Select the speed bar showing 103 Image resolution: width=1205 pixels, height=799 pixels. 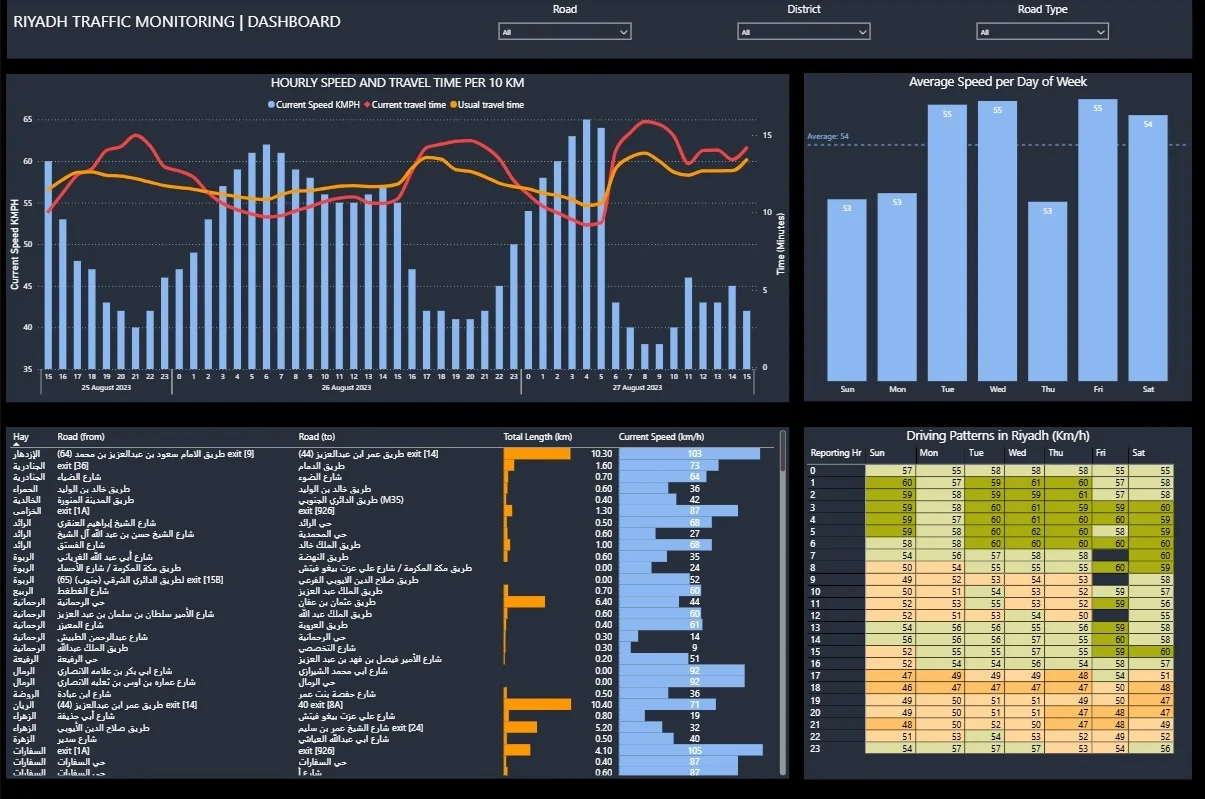pos(689,454)
